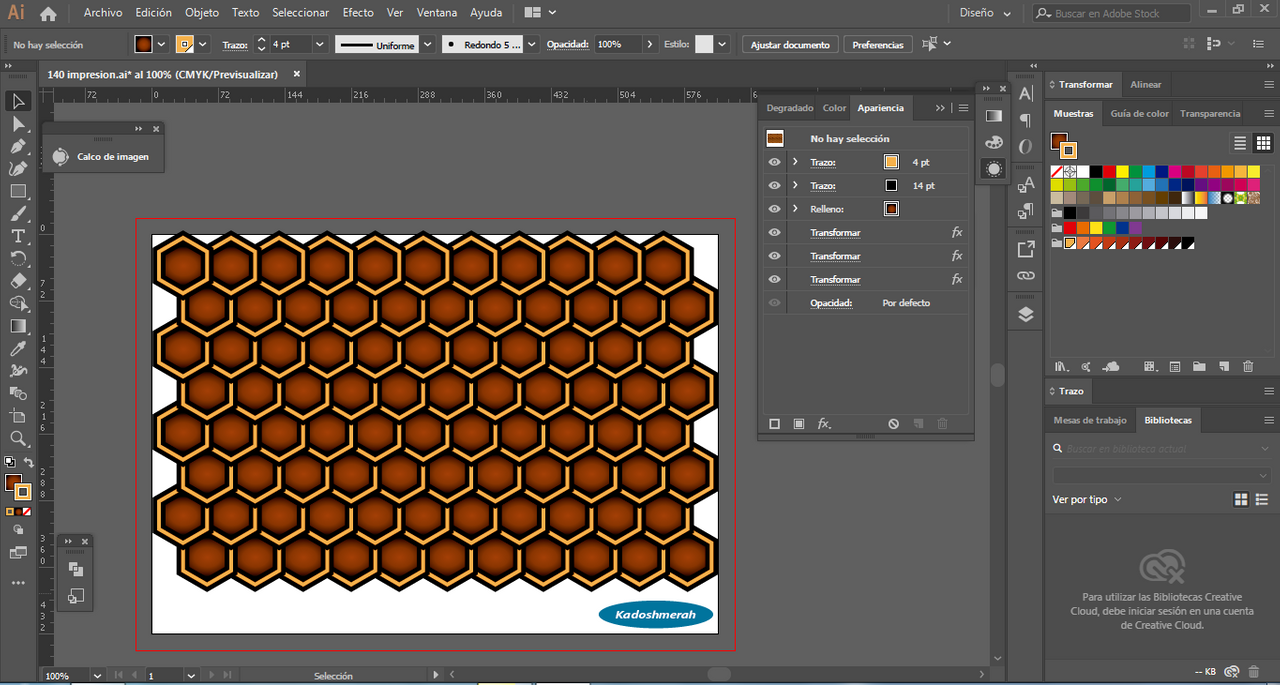The image size is (1280, 685).
Task: Click Preferencias button
Action: (878, 45)
